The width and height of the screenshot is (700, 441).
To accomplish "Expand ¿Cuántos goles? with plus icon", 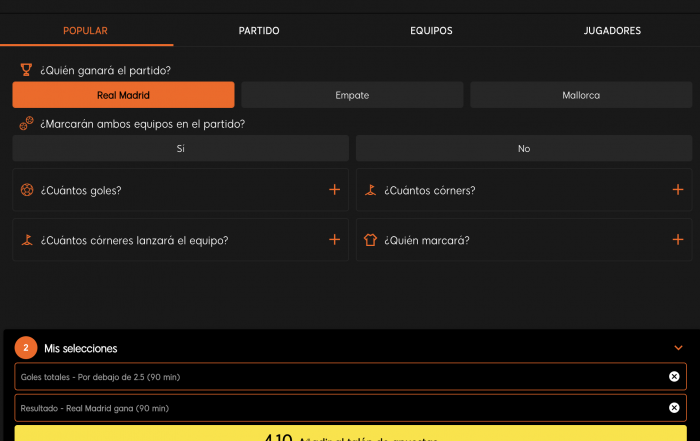I will coord(334,190).
